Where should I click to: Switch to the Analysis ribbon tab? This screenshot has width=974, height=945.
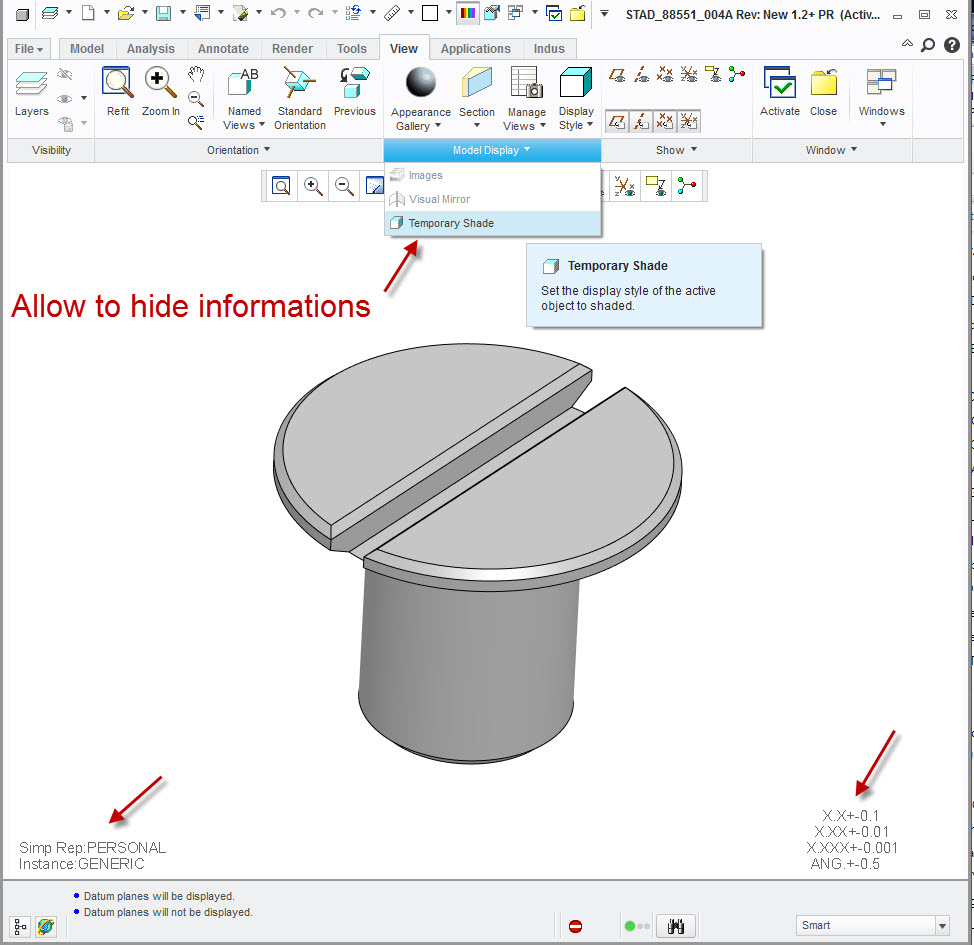[150, 49]
